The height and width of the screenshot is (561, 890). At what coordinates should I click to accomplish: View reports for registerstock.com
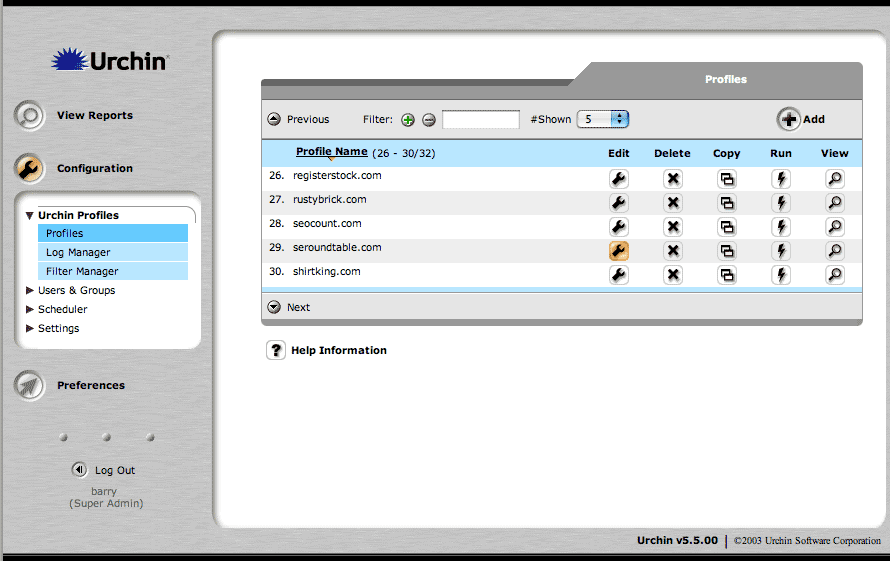pos(835,179)
